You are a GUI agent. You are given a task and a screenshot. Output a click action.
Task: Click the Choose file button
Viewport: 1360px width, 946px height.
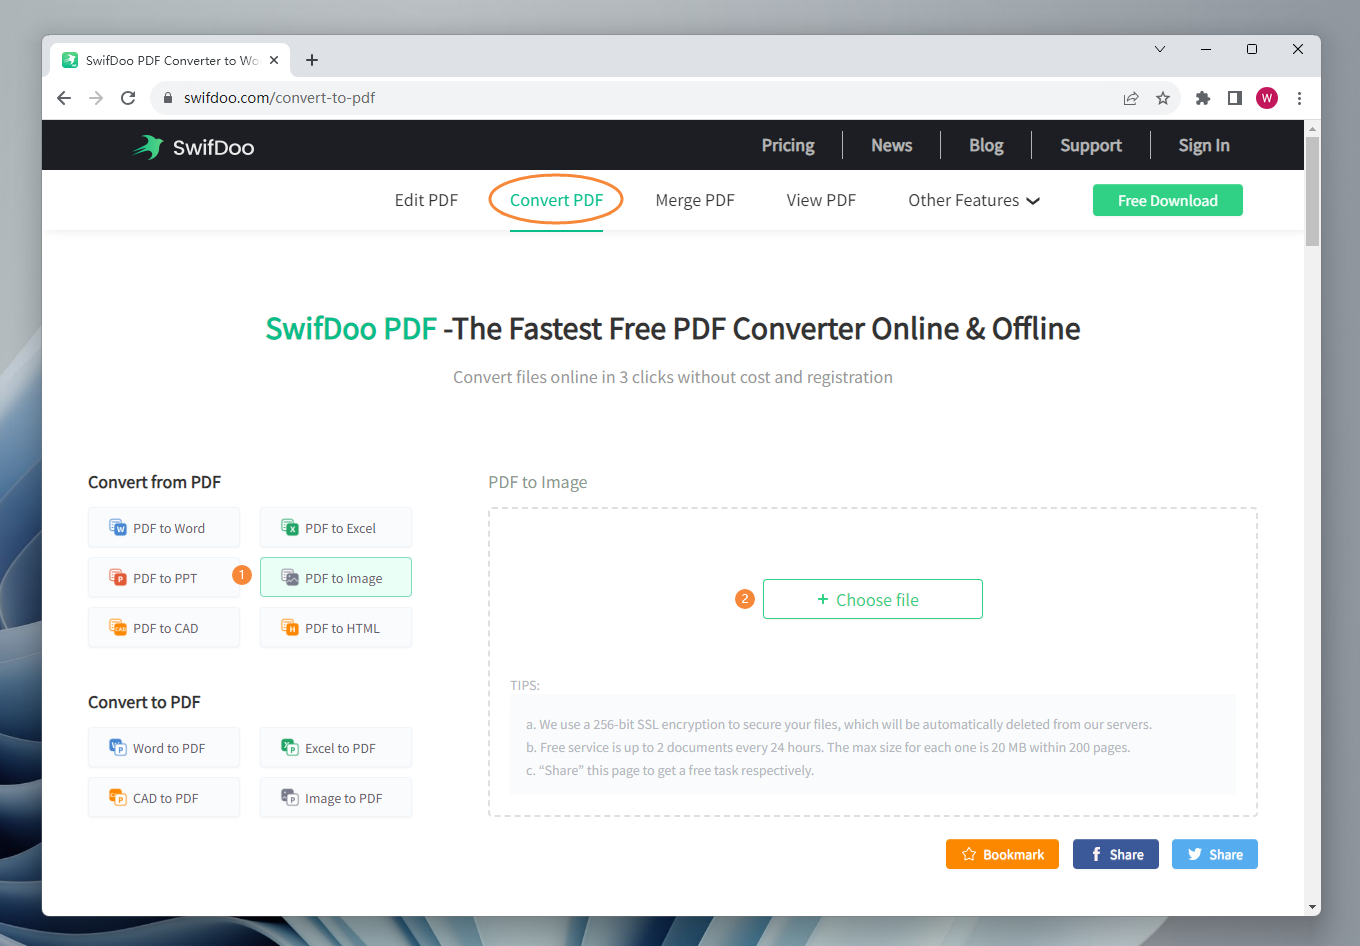coord(873,599)
